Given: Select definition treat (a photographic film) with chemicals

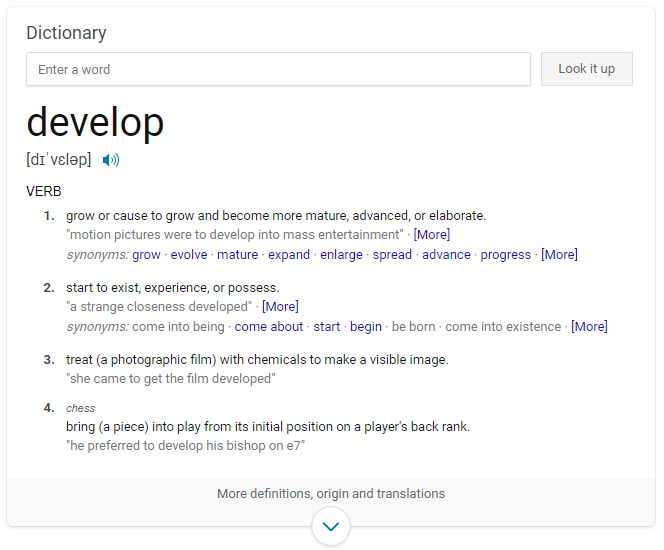Looking at the screenshot, I should [x=257, y=359].
